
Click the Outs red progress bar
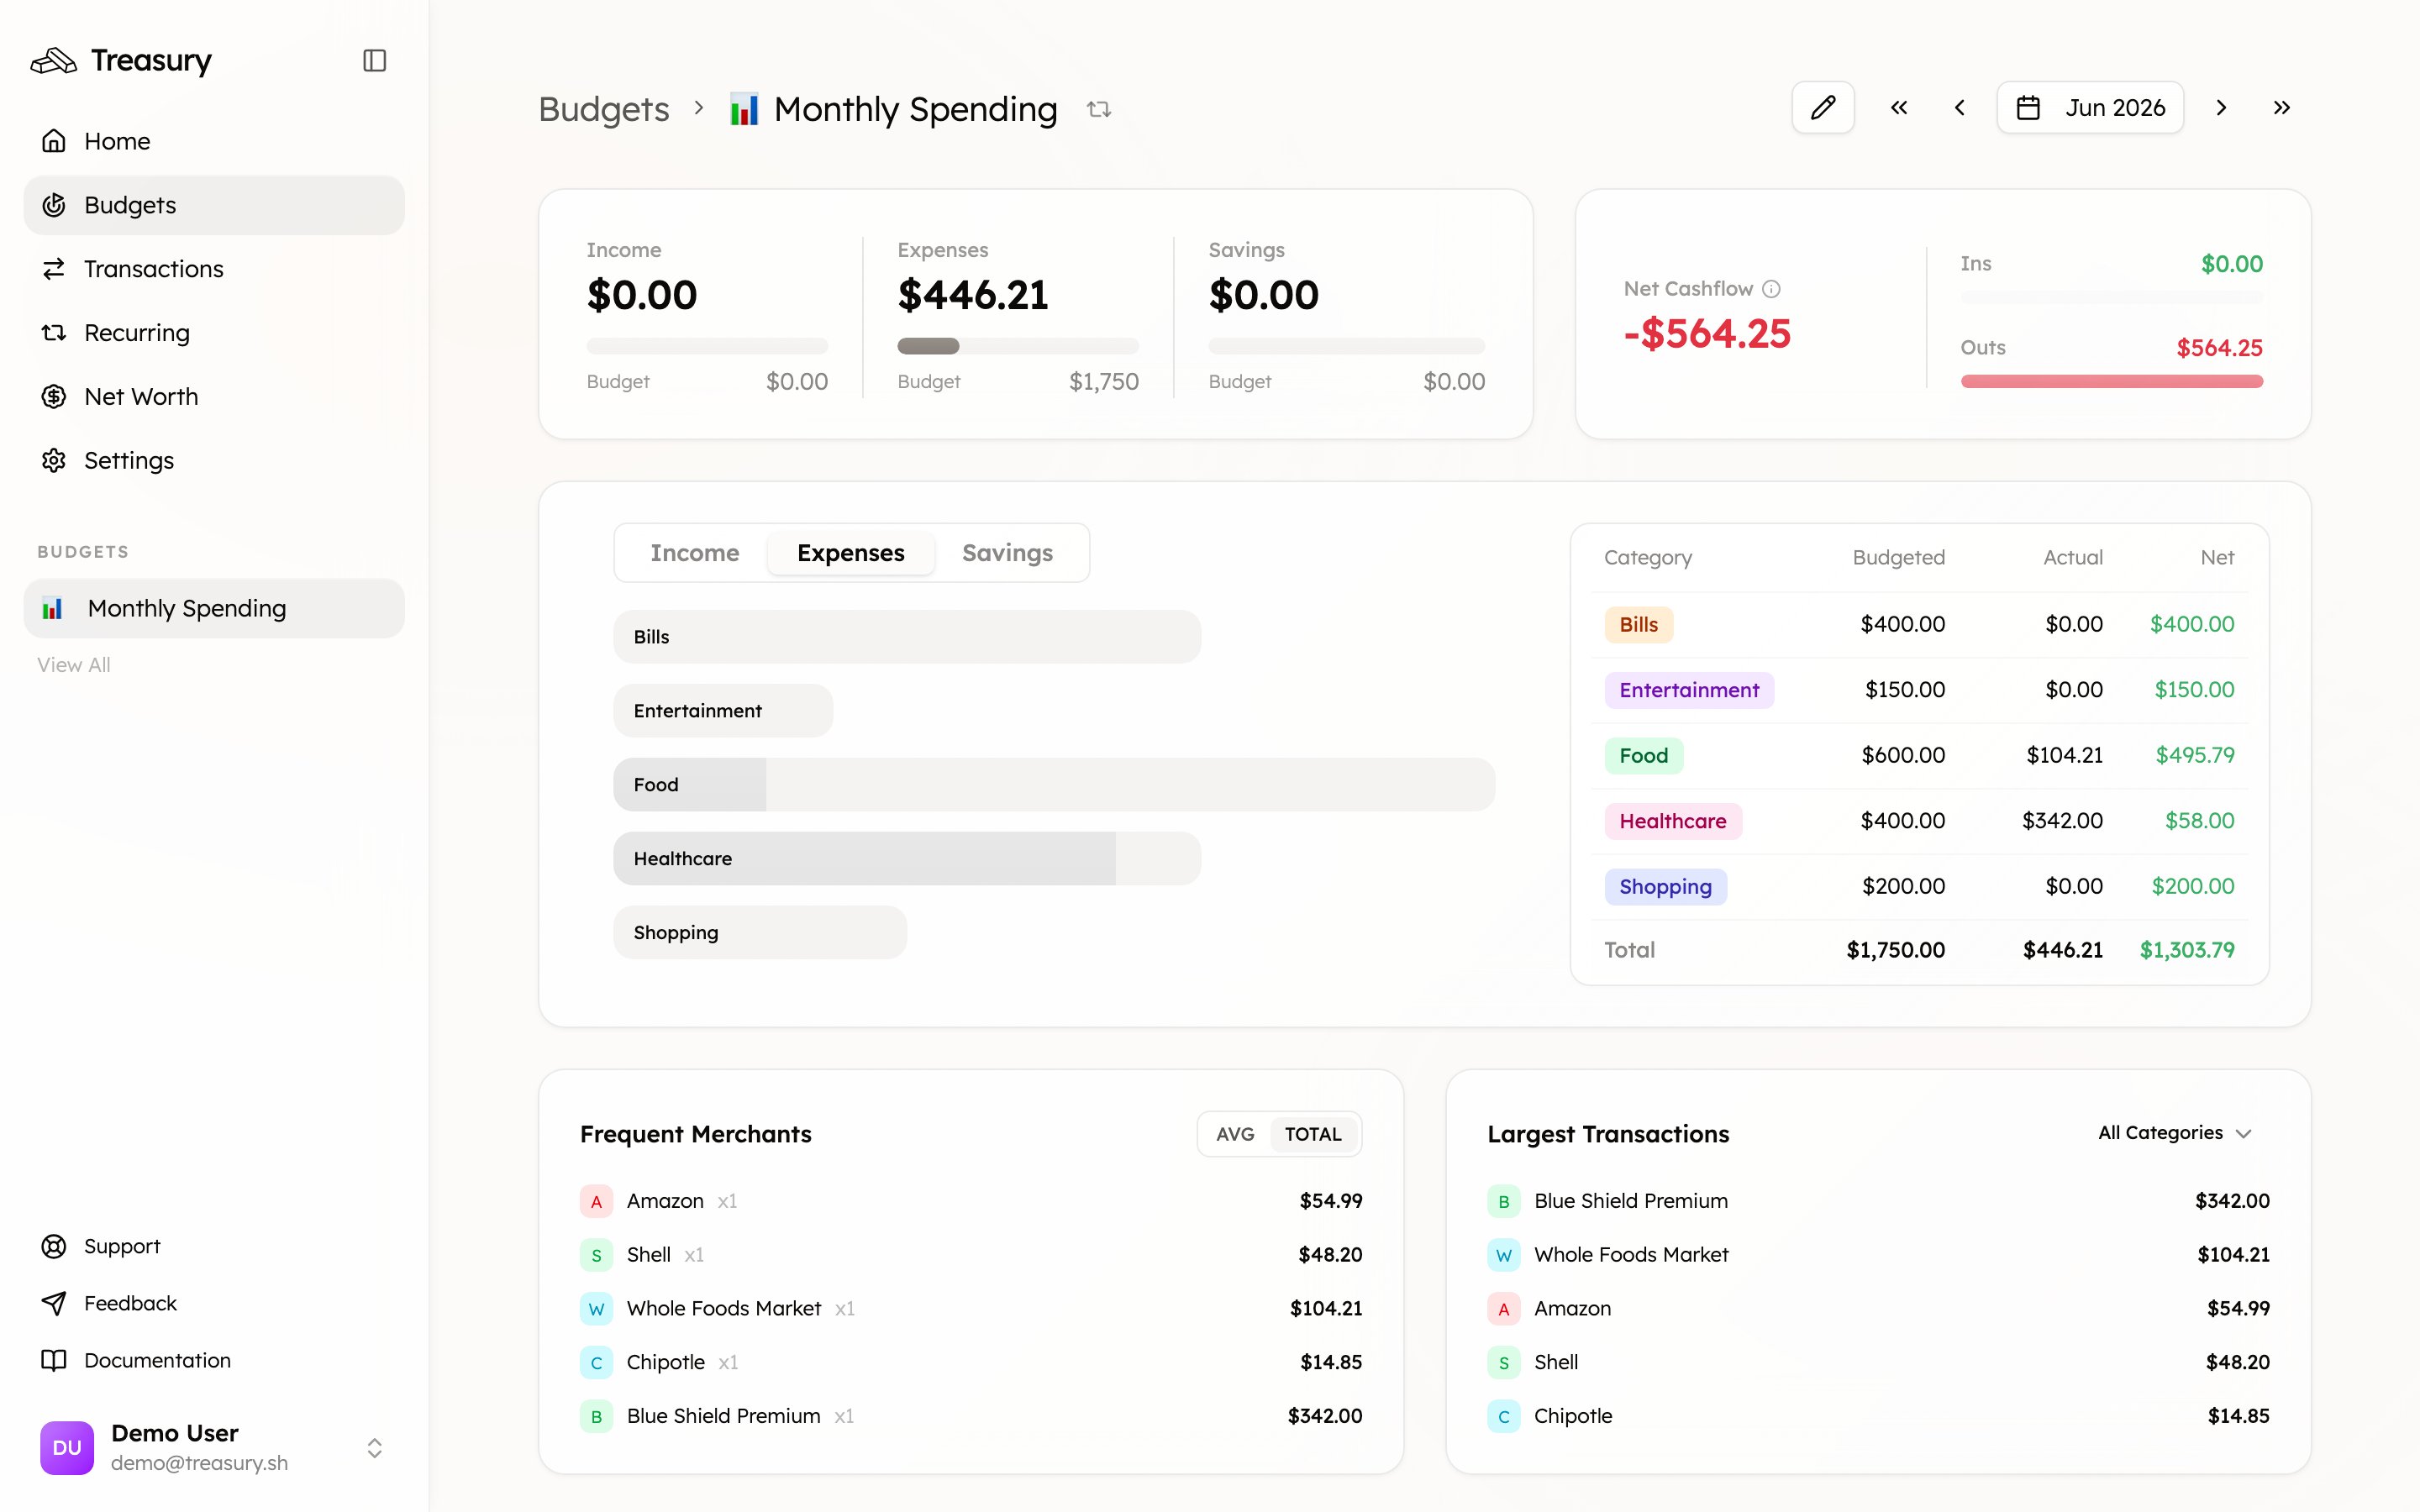(x=2111, y=381)
